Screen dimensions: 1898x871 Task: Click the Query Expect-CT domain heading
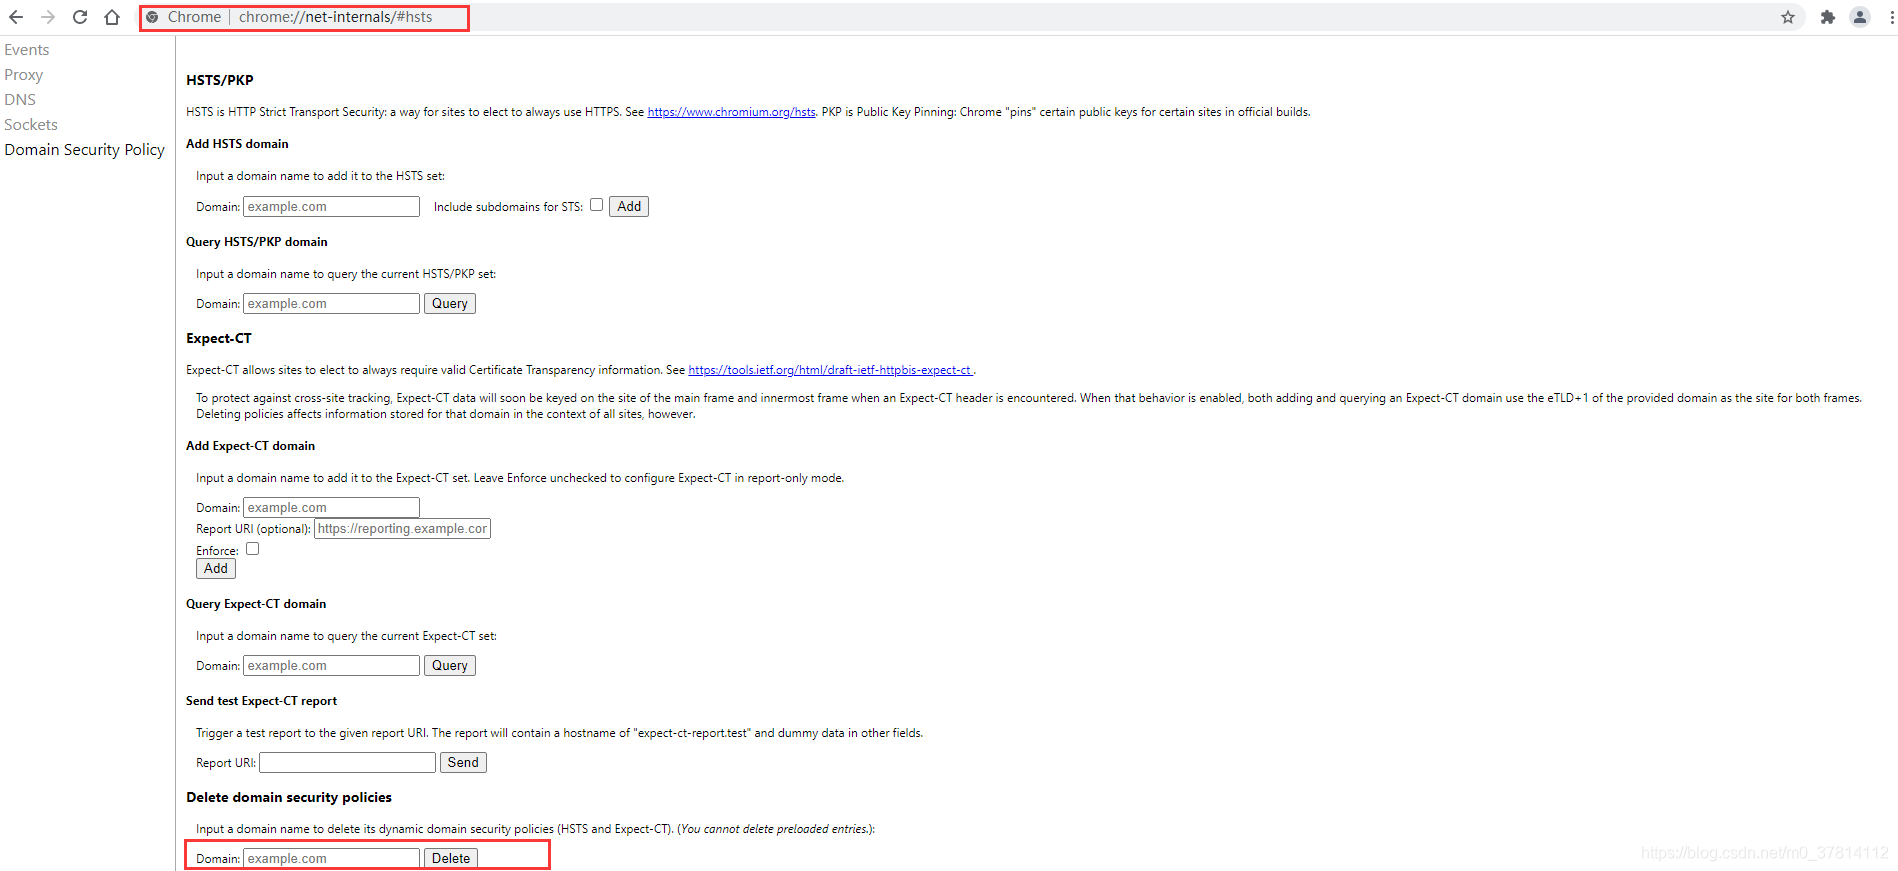pos(256,604)
